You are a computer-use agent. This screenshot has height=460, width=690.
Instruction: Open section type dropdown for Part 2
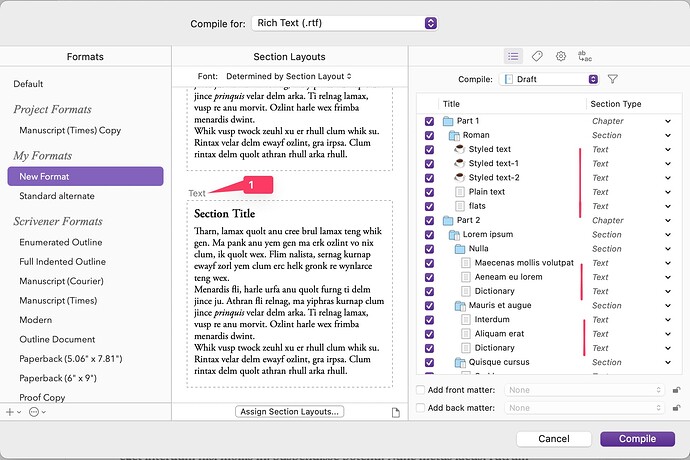tap(668, 221)
